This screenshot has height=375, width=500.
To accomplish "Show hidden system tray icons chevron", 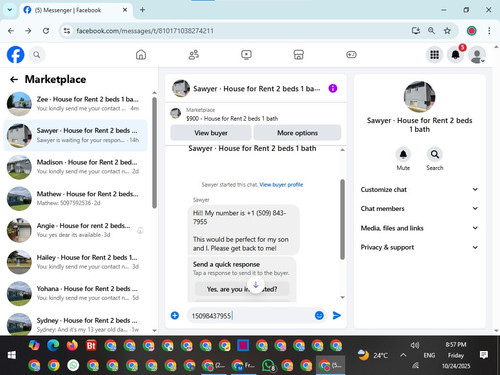I will [x=403, y=355].
